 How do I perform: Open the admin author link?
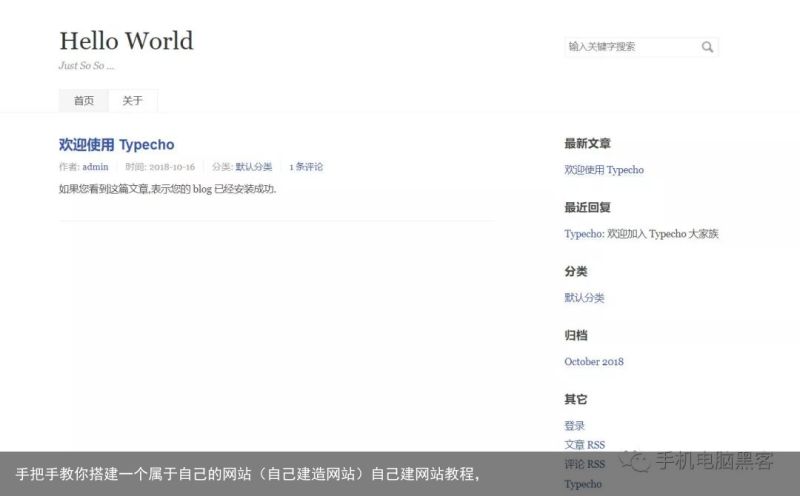(95, 167)
